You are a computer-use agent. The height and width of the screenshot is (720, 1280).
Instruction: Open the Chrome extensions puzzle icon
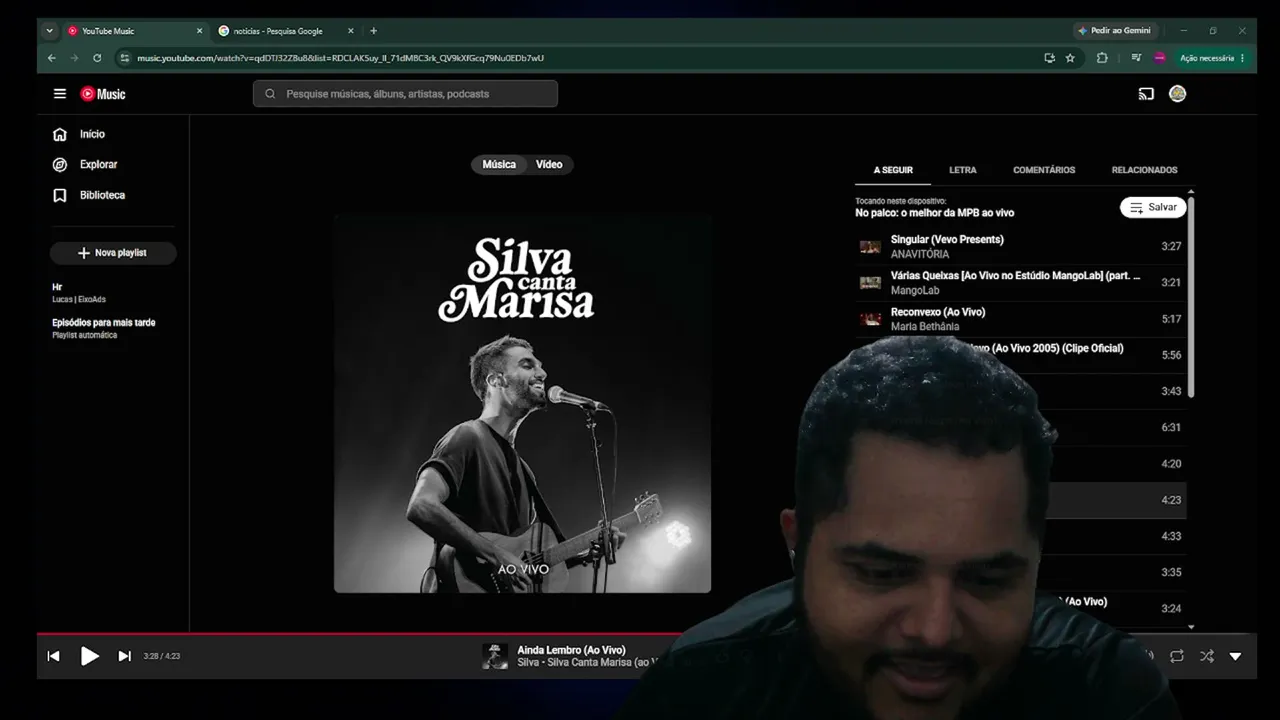1102,58
